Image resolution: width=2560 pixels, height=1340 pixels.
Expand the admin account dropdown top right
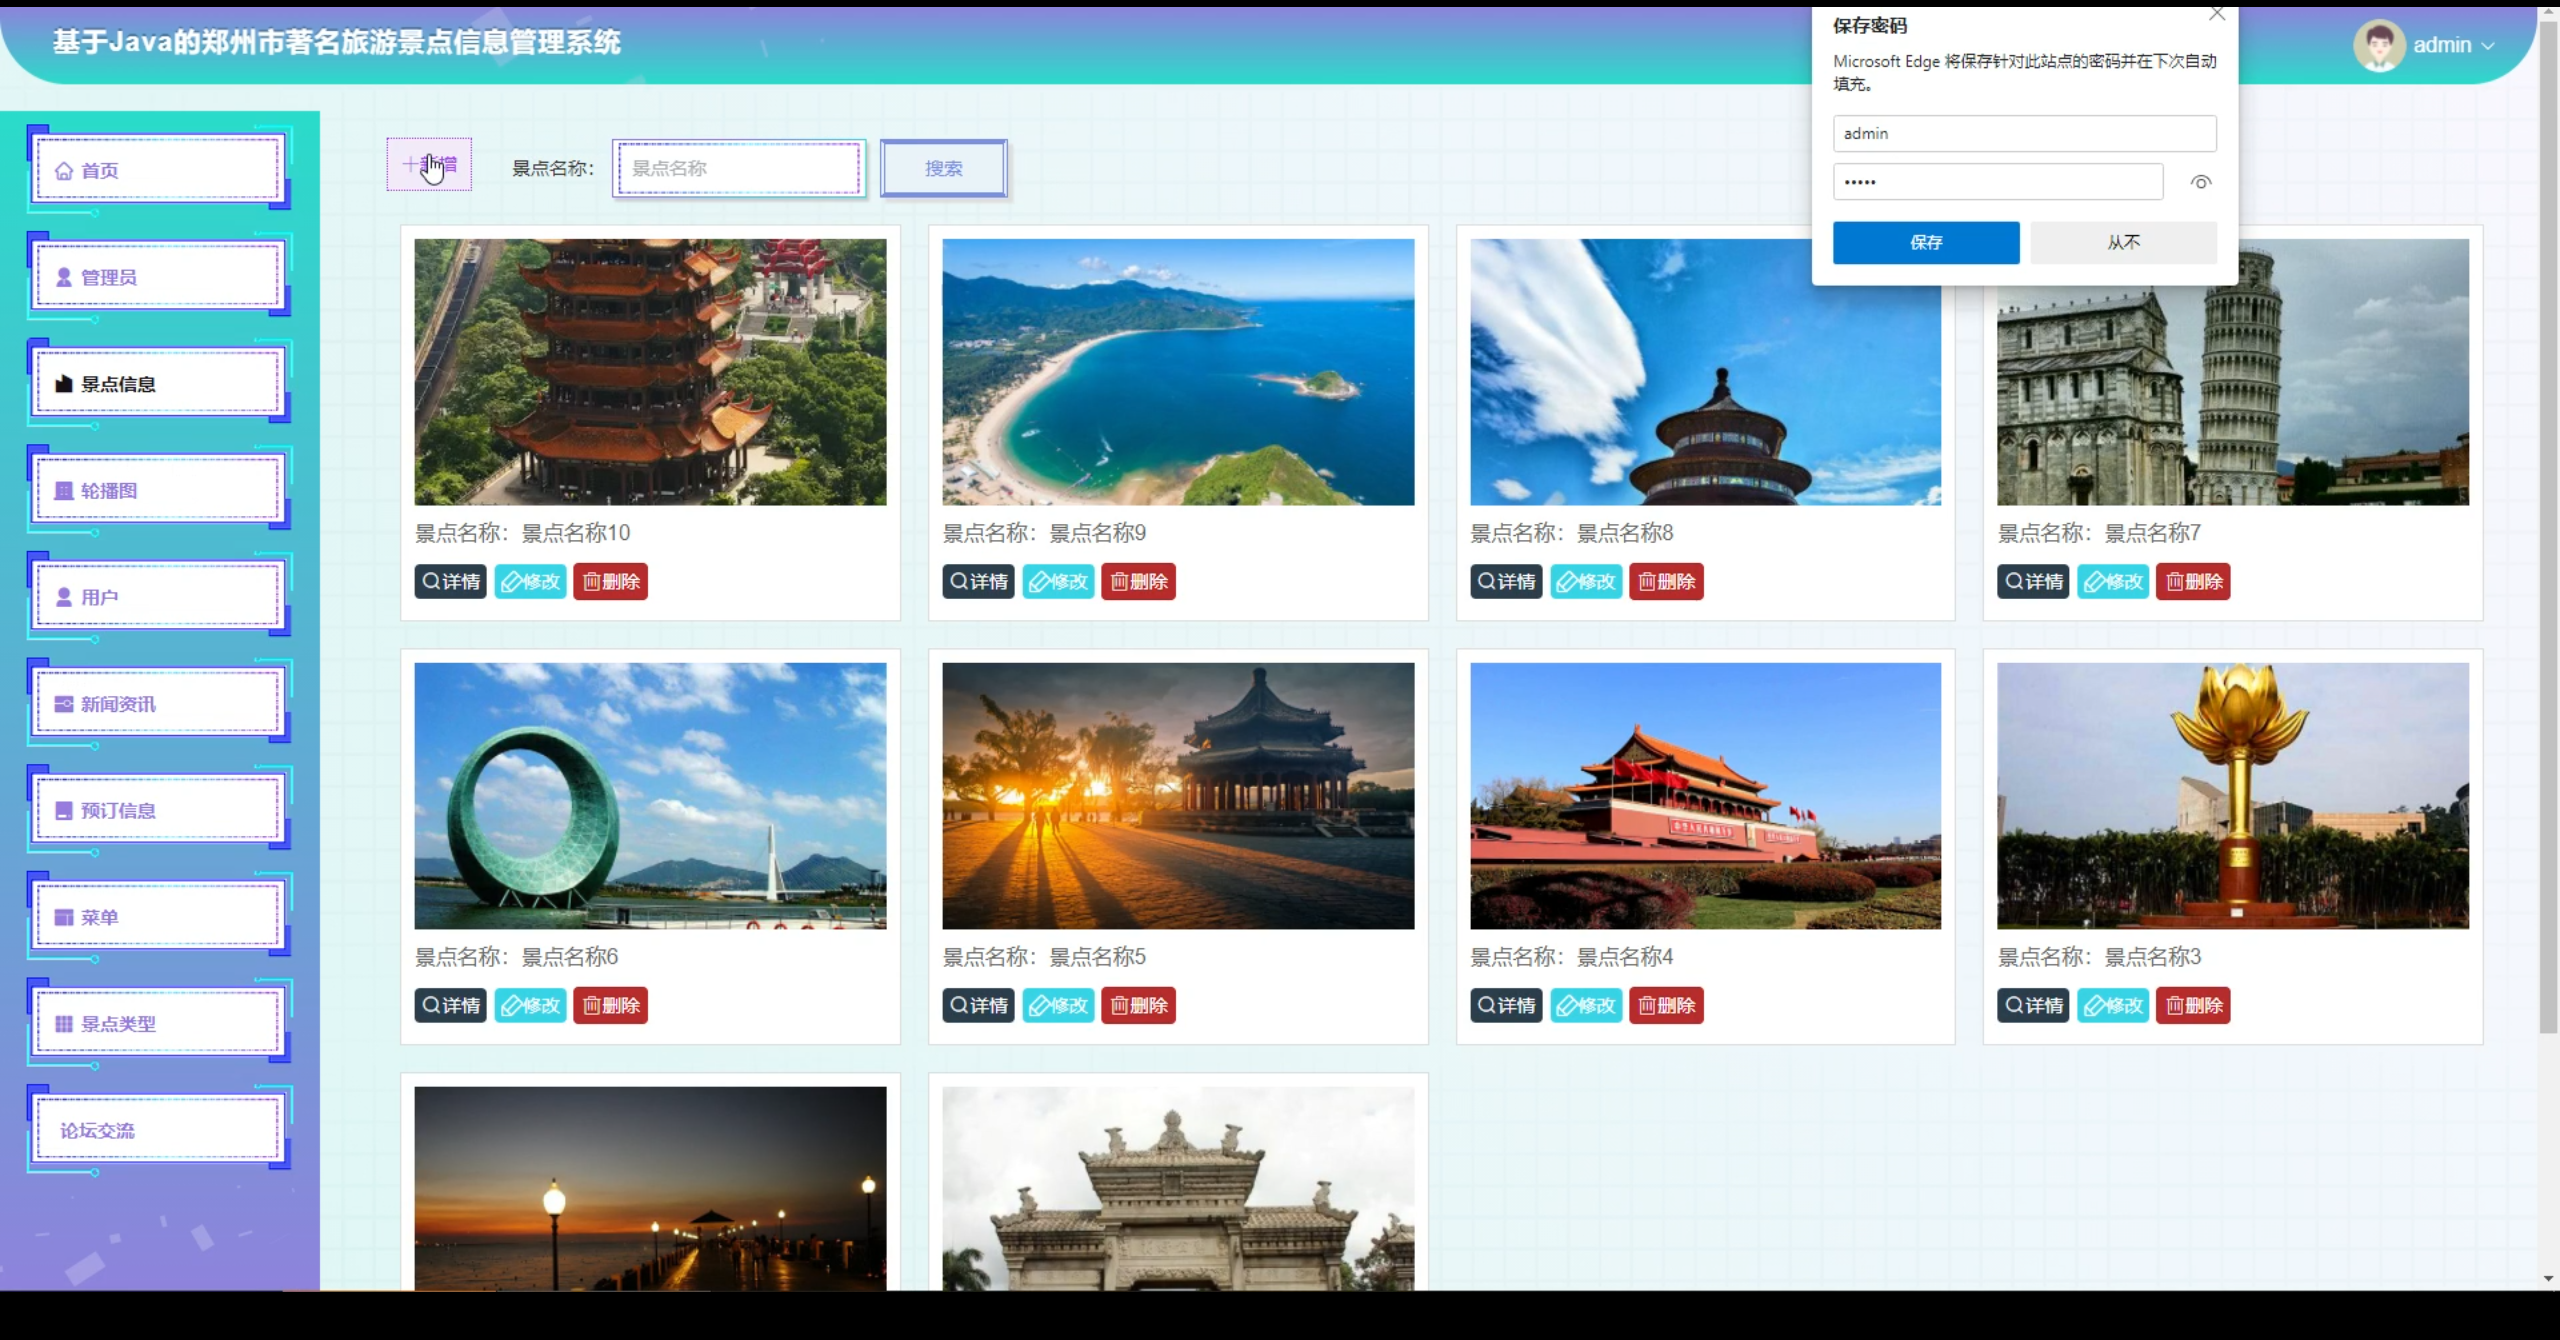[2487, 45]
